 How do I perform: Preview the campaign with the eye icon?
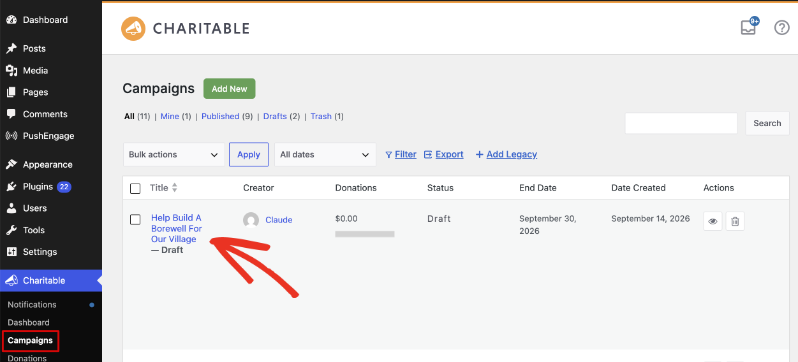(x=712, y=221)
